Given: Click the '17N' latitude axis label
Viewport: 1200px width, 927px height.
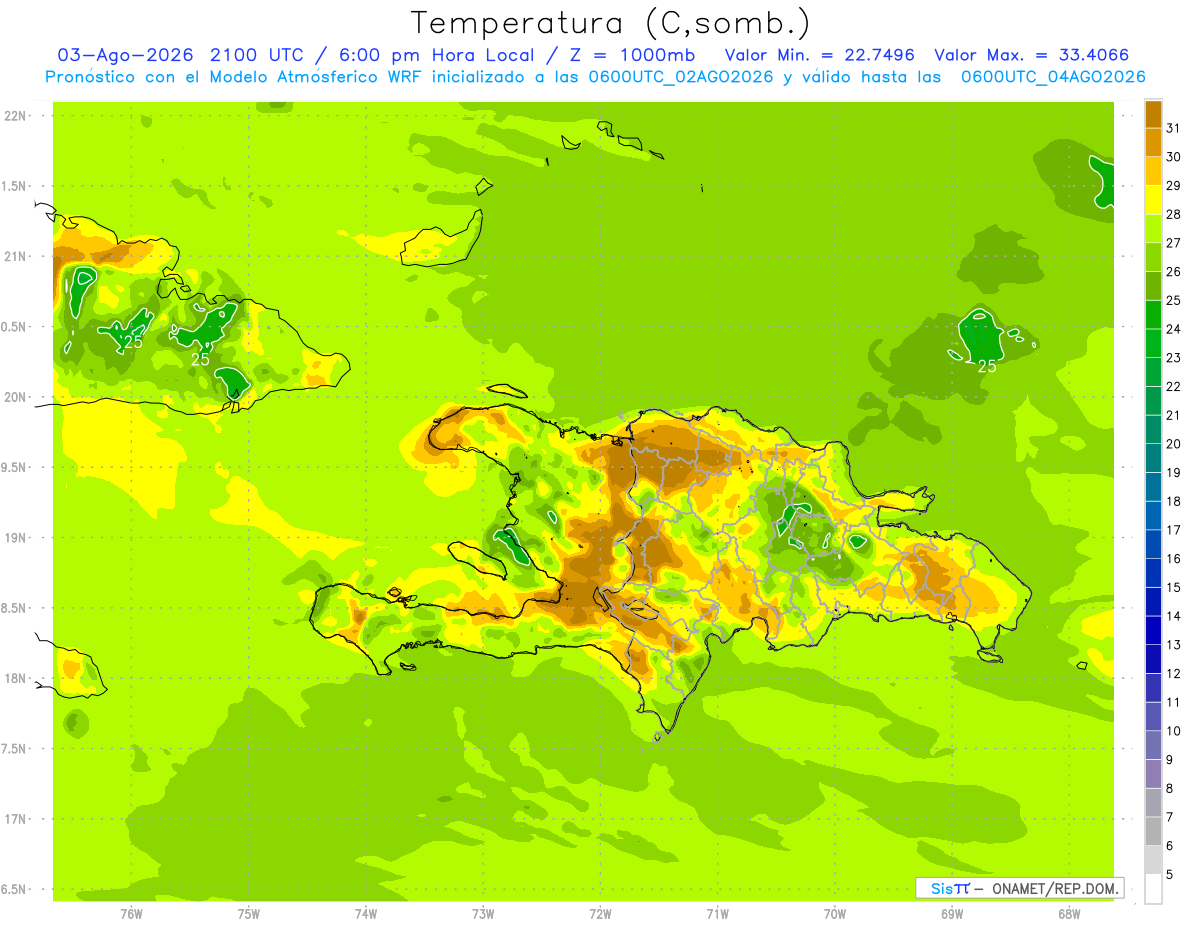Looking at the screenshot, I should [14, 819].
